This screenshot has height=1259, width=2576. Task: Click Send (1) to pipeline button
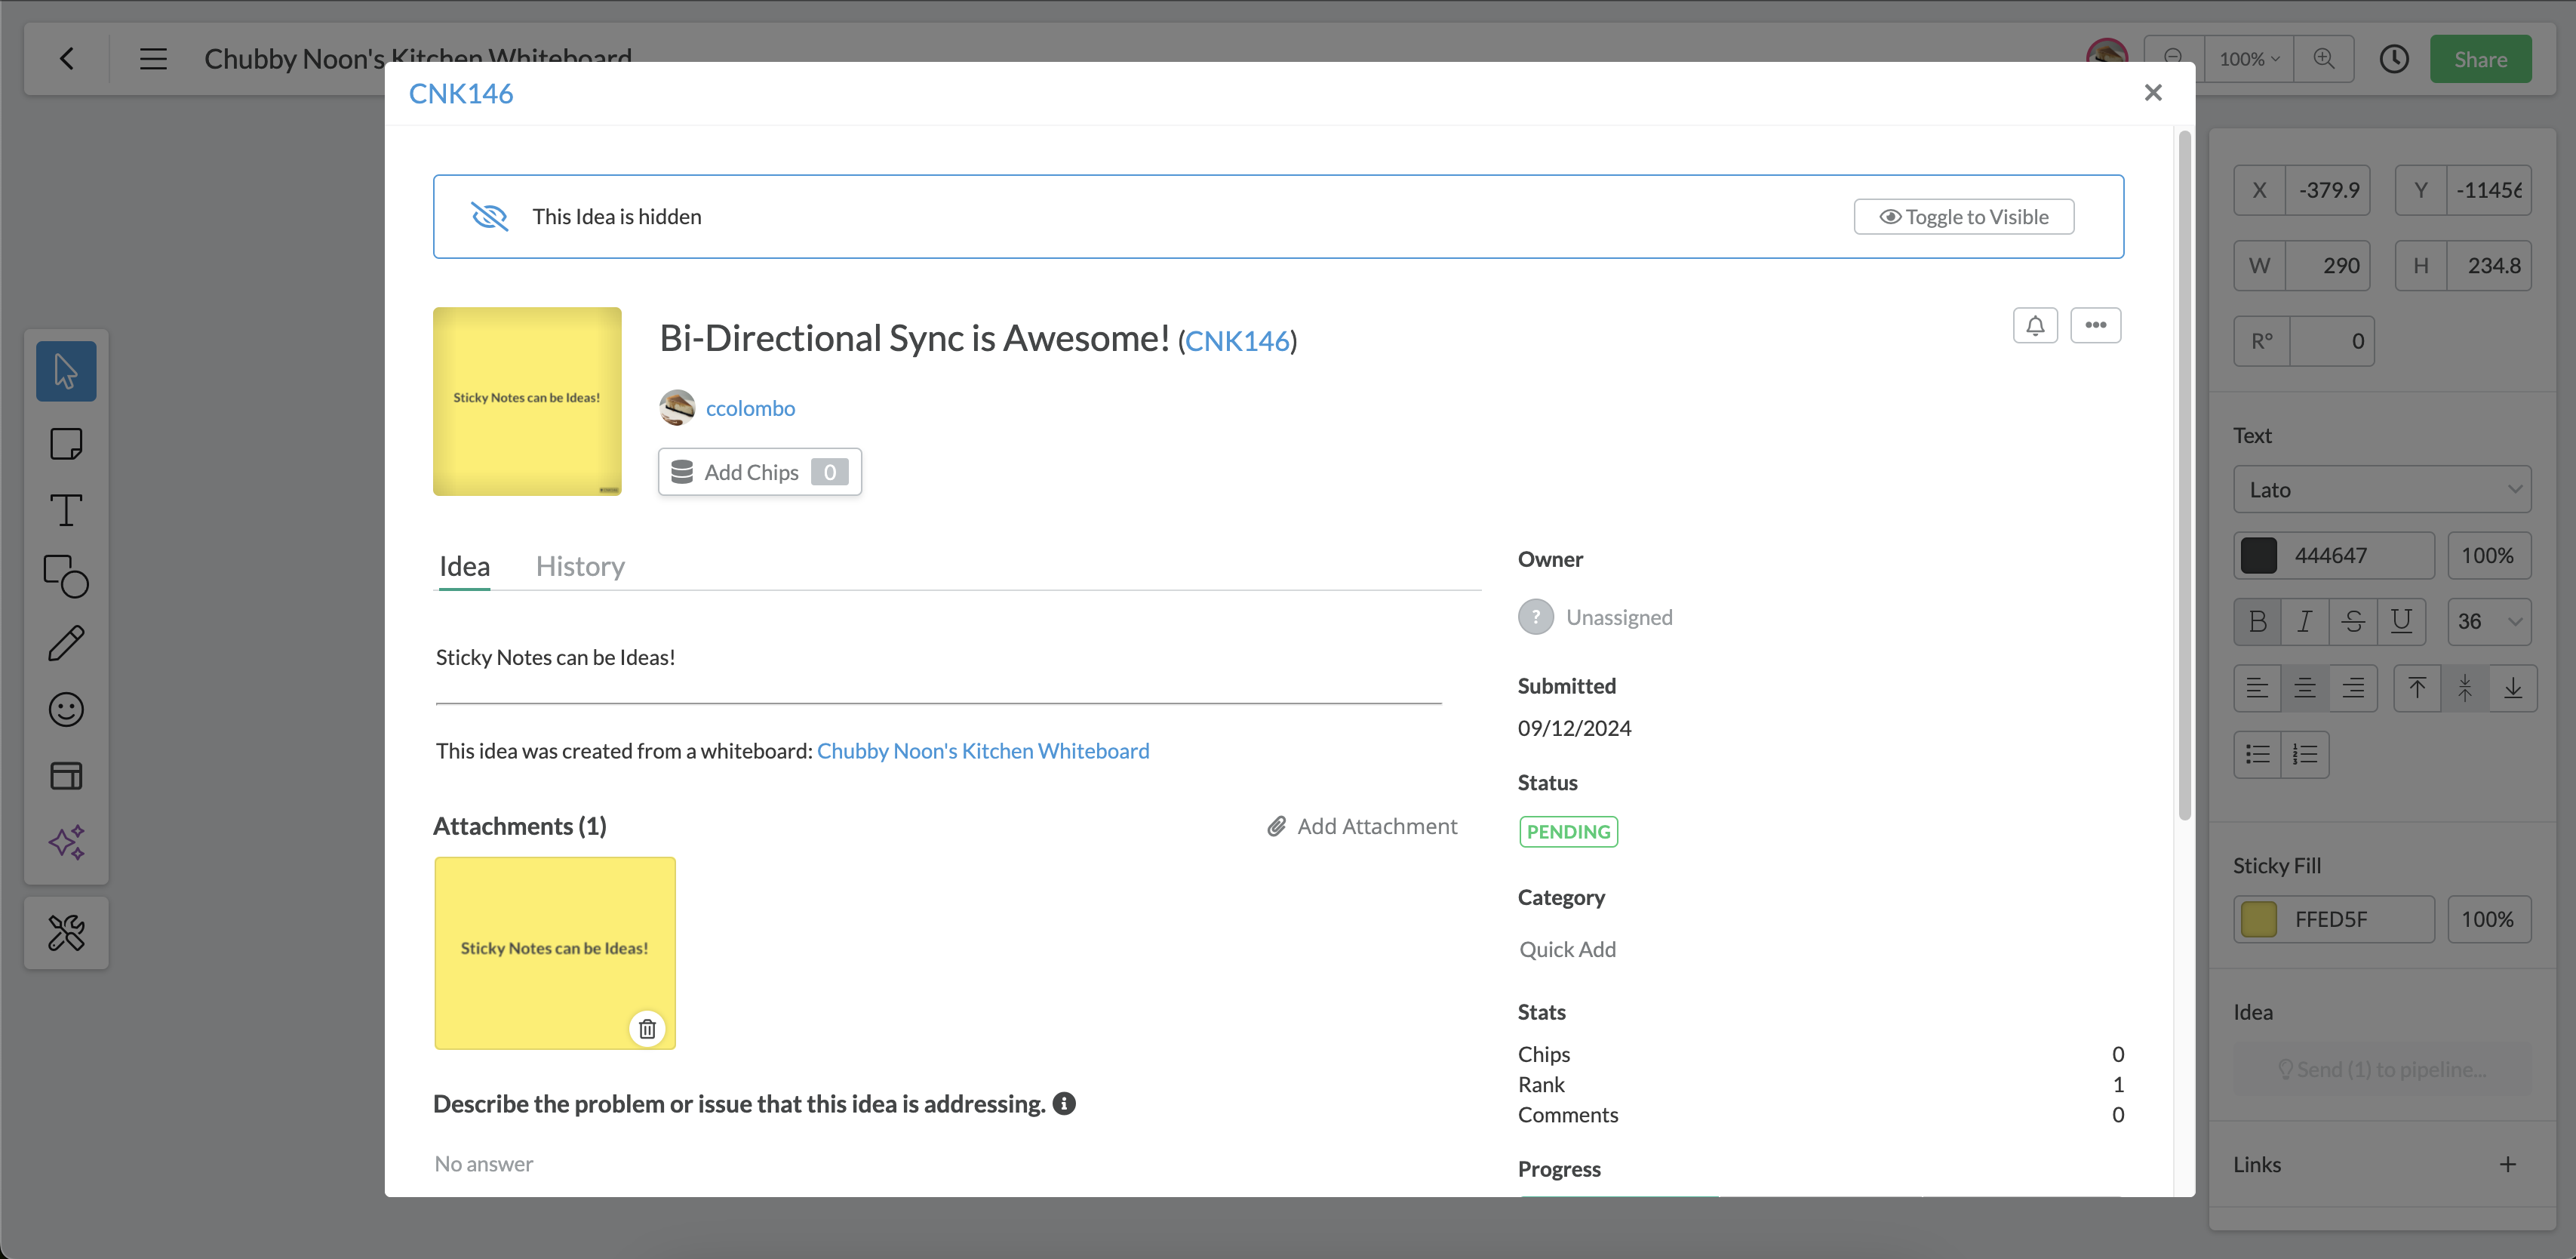coord(2382,1069)
